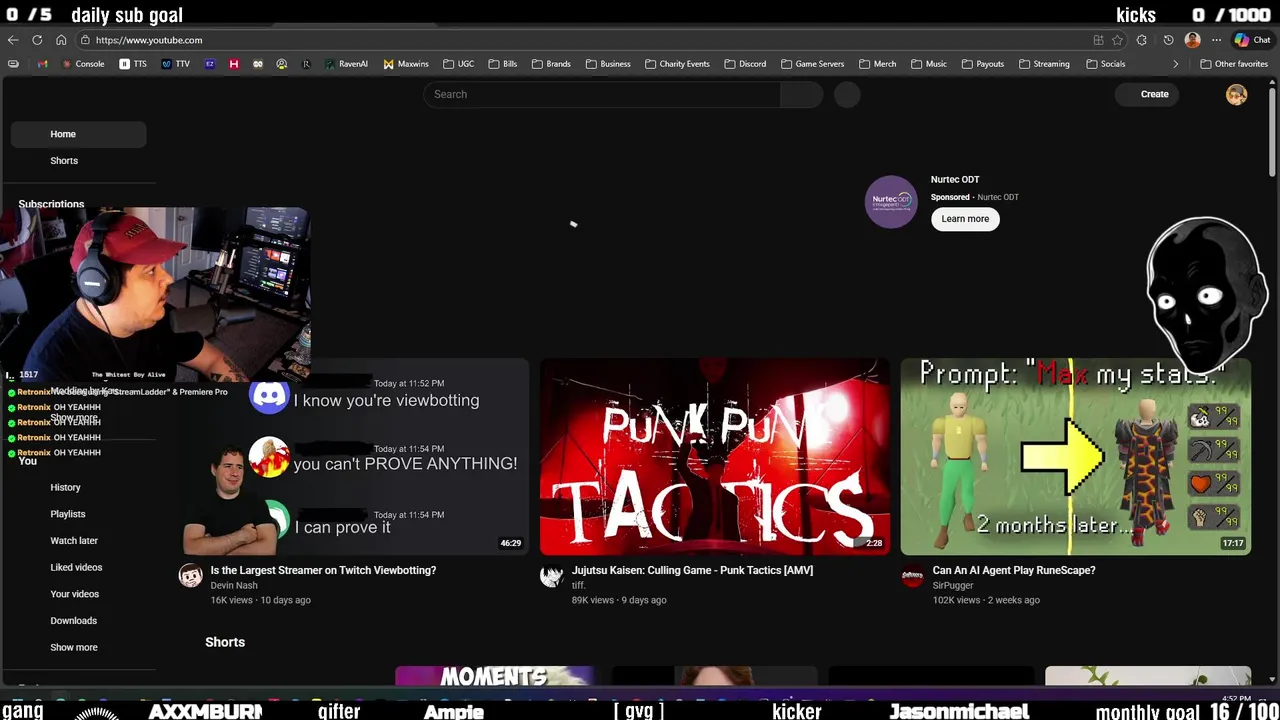Open the split screen apps icon in address bar
The width and height of the screenshot is (1280, 720).
1098,40
